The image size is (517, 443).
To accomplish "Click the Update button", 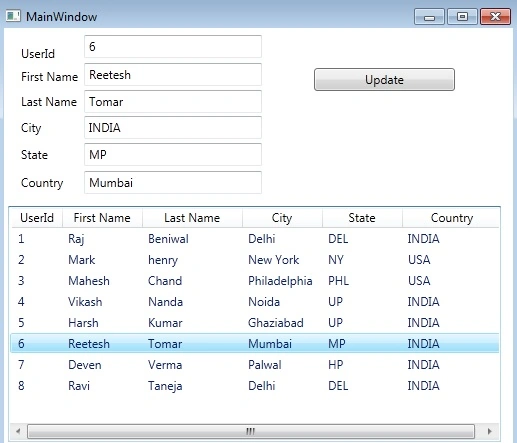I will click(x=384, y=80).
